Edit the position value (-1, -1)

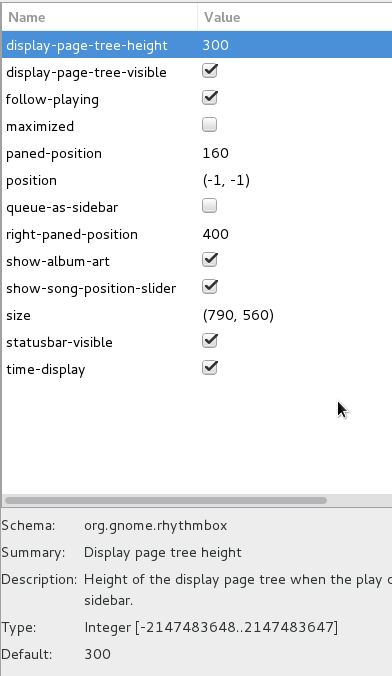[x=226, y=180]
